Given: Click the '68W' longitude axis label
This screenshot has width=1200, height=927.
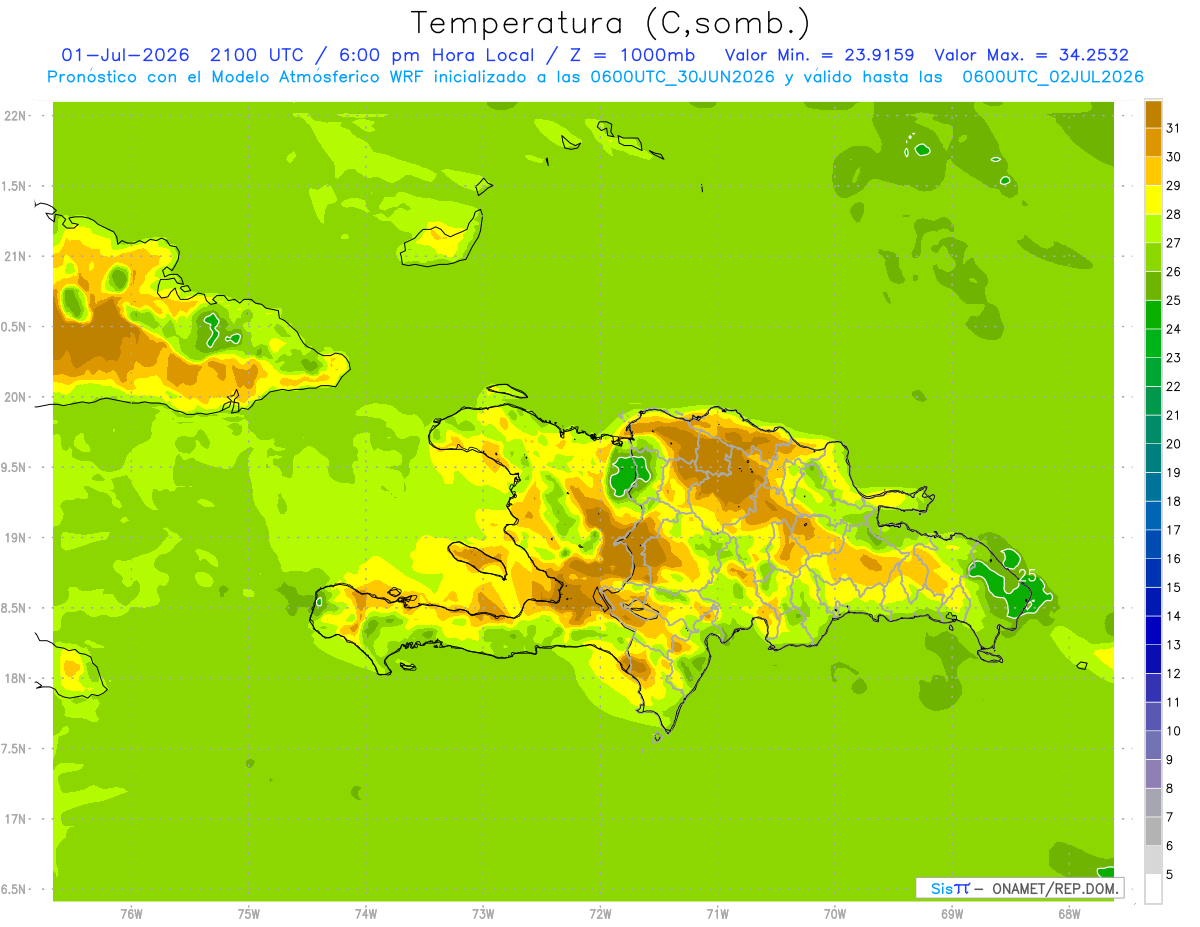Looking at the screenshot, I should pos(1069,913).
